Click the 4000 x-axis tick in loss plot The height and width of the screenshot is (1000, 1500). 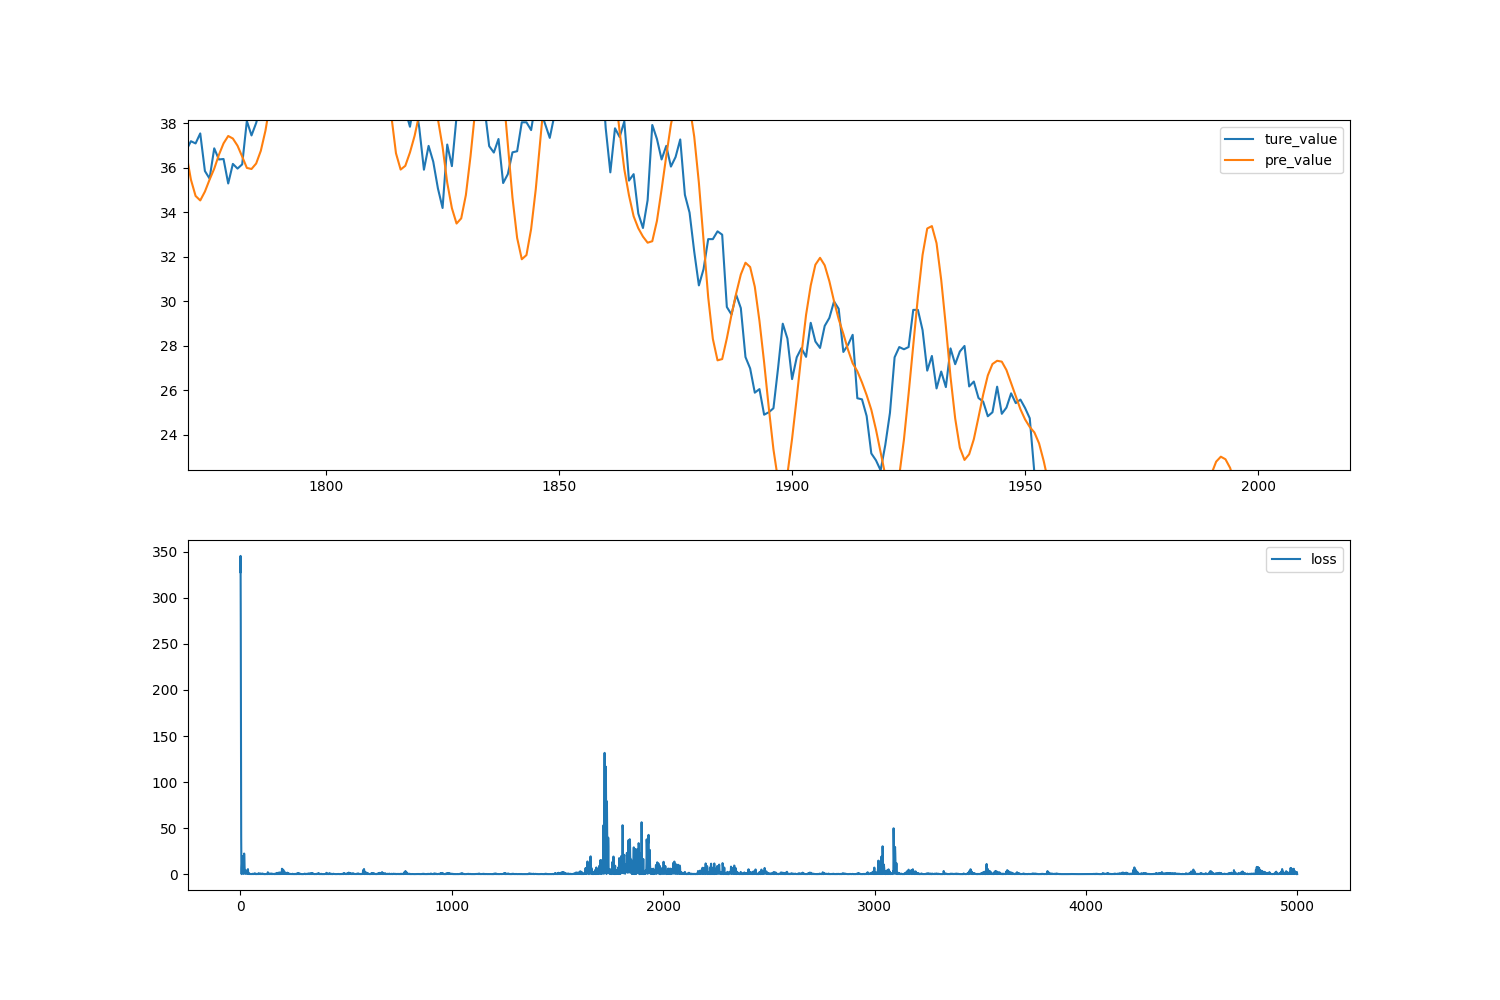click(1086, 906)
